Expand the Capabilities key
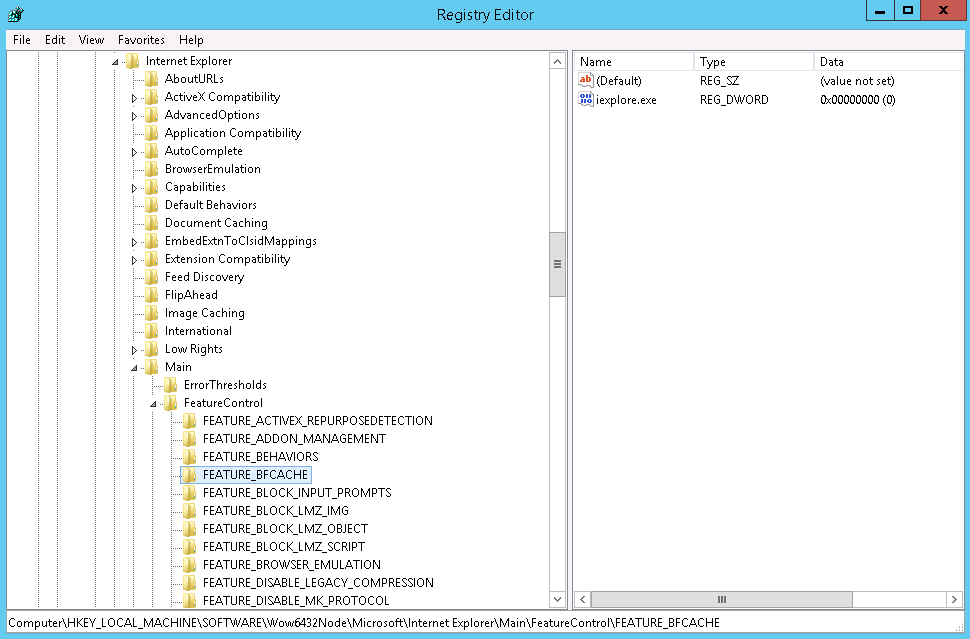970x639 pixels. (x=134, y=187)
